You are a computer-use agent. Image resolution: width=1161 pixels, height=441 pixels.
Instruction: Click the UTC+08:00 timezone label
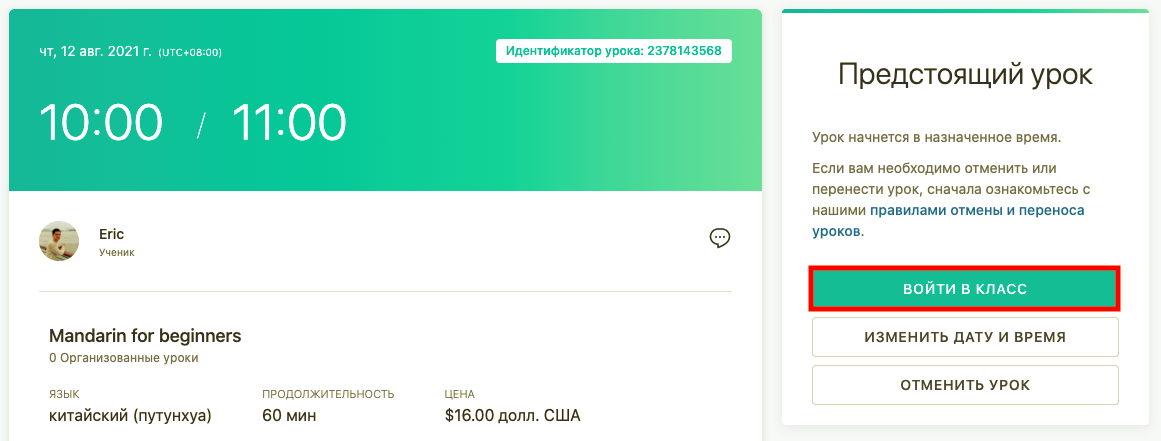pos(190,53)
